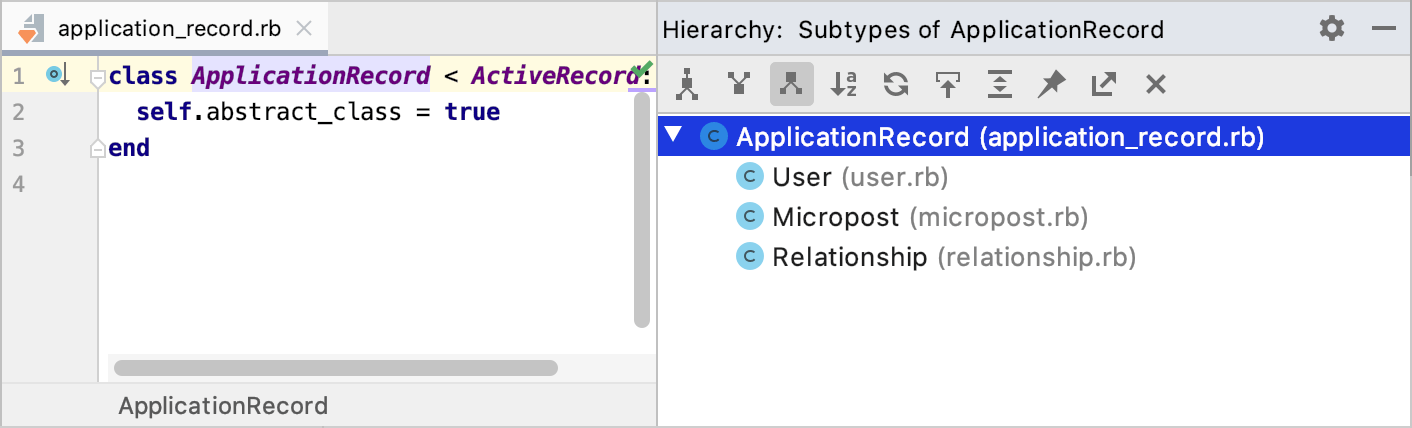This screenshot has width=1412, height=428.
Task: Hide the Hierarchy tool window
Action: coord(1384,29)
